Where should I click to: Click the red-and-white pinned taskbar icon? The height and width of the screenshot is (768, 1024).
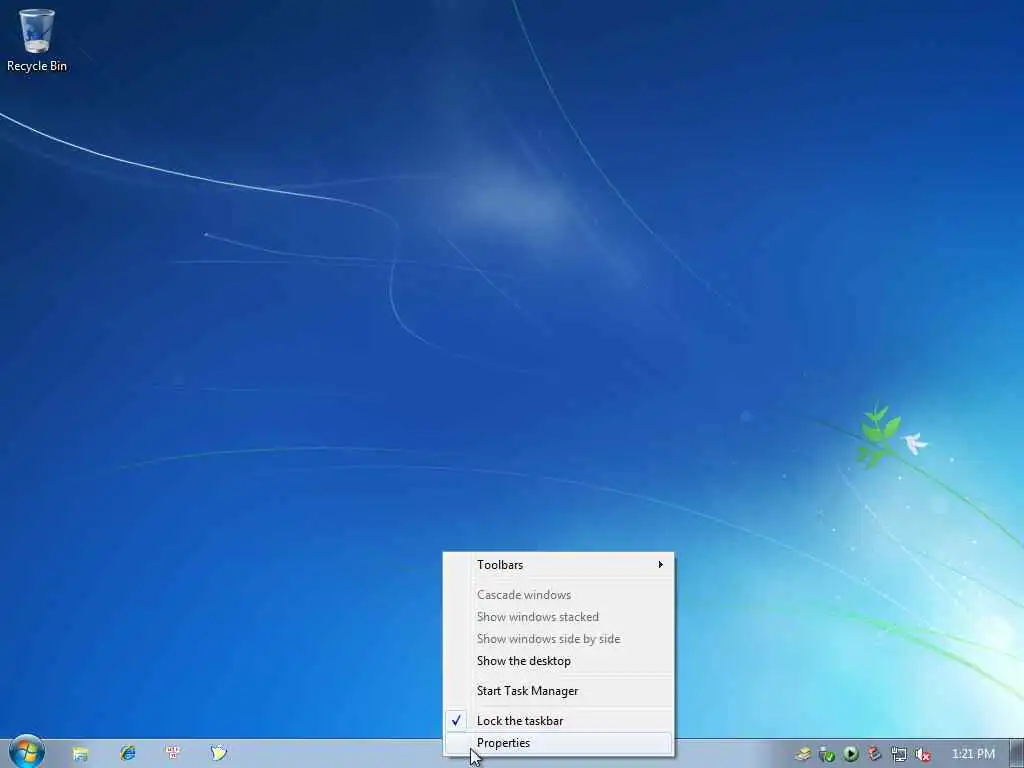[173, 753]
